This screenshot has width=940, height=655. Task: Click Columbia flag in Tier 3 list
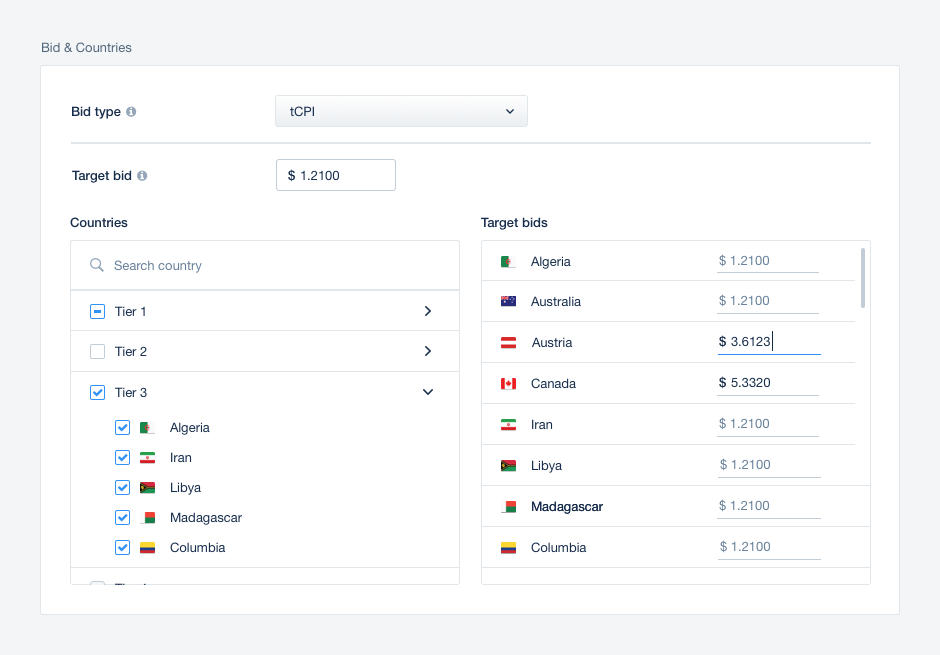point(147,548)
